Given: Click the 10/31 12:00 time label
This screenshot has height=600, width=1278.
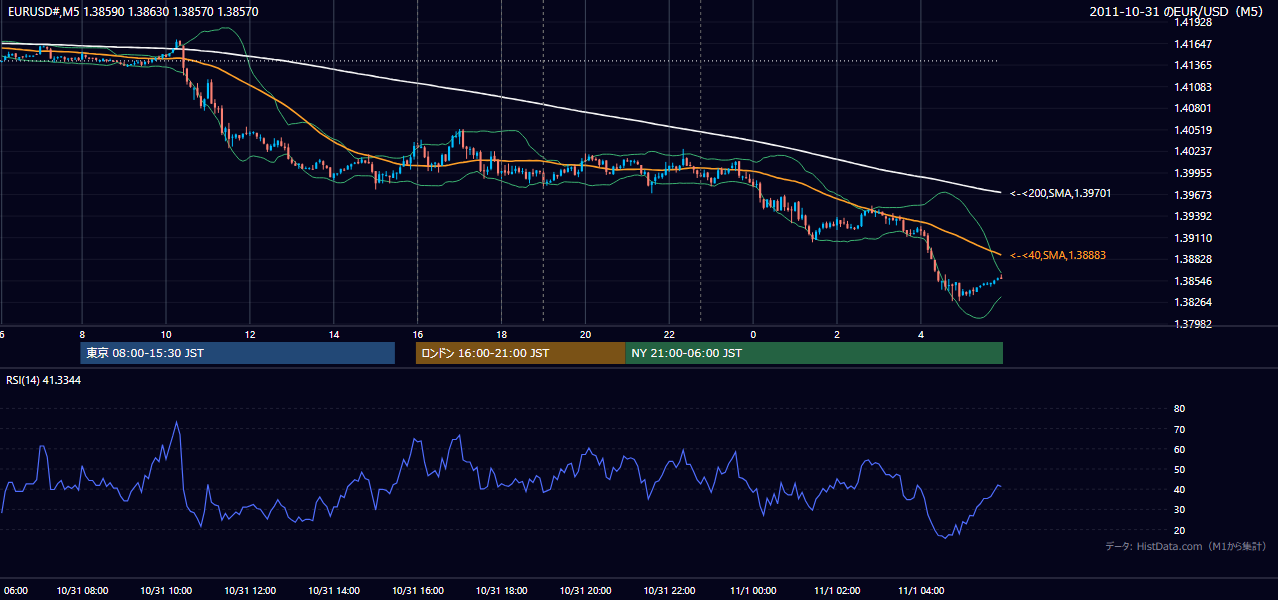Looking at the screenshot, I should coord(250,590).
